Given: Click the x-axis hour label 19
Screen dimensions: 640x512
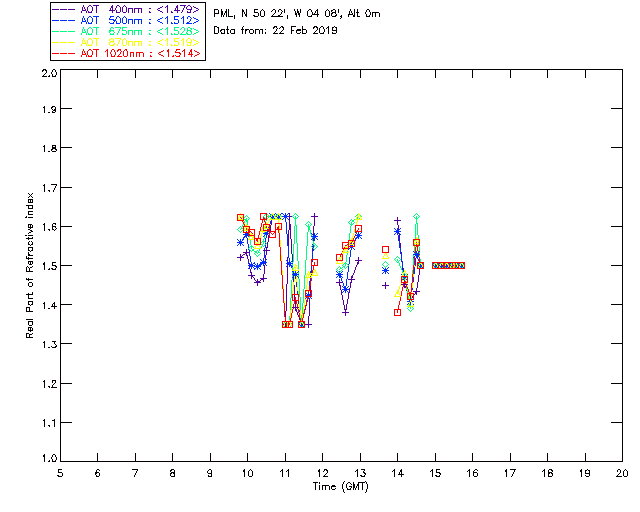Looking at the screenshot, I should tap(585, 473).
